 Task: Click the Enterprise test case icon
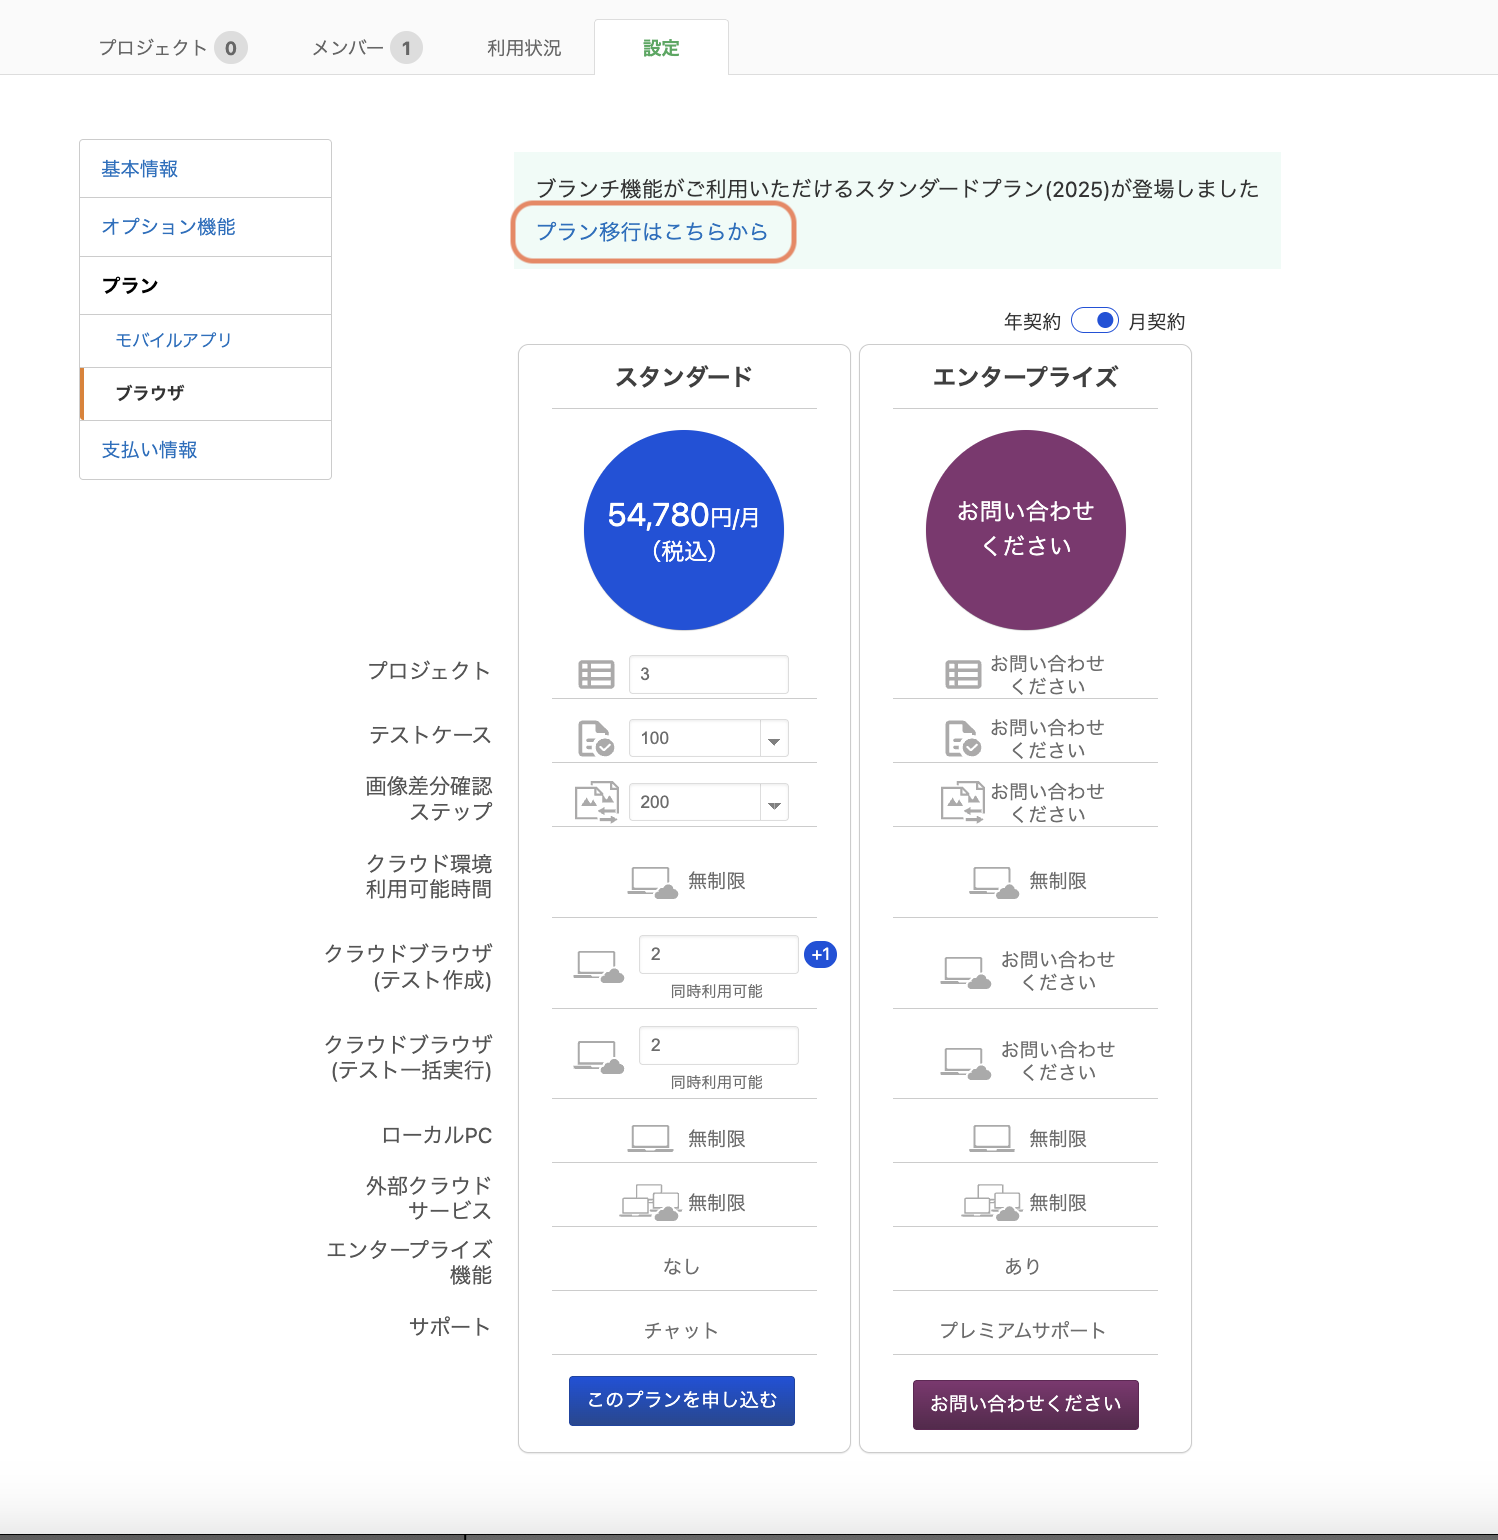[x=964, y=739]
